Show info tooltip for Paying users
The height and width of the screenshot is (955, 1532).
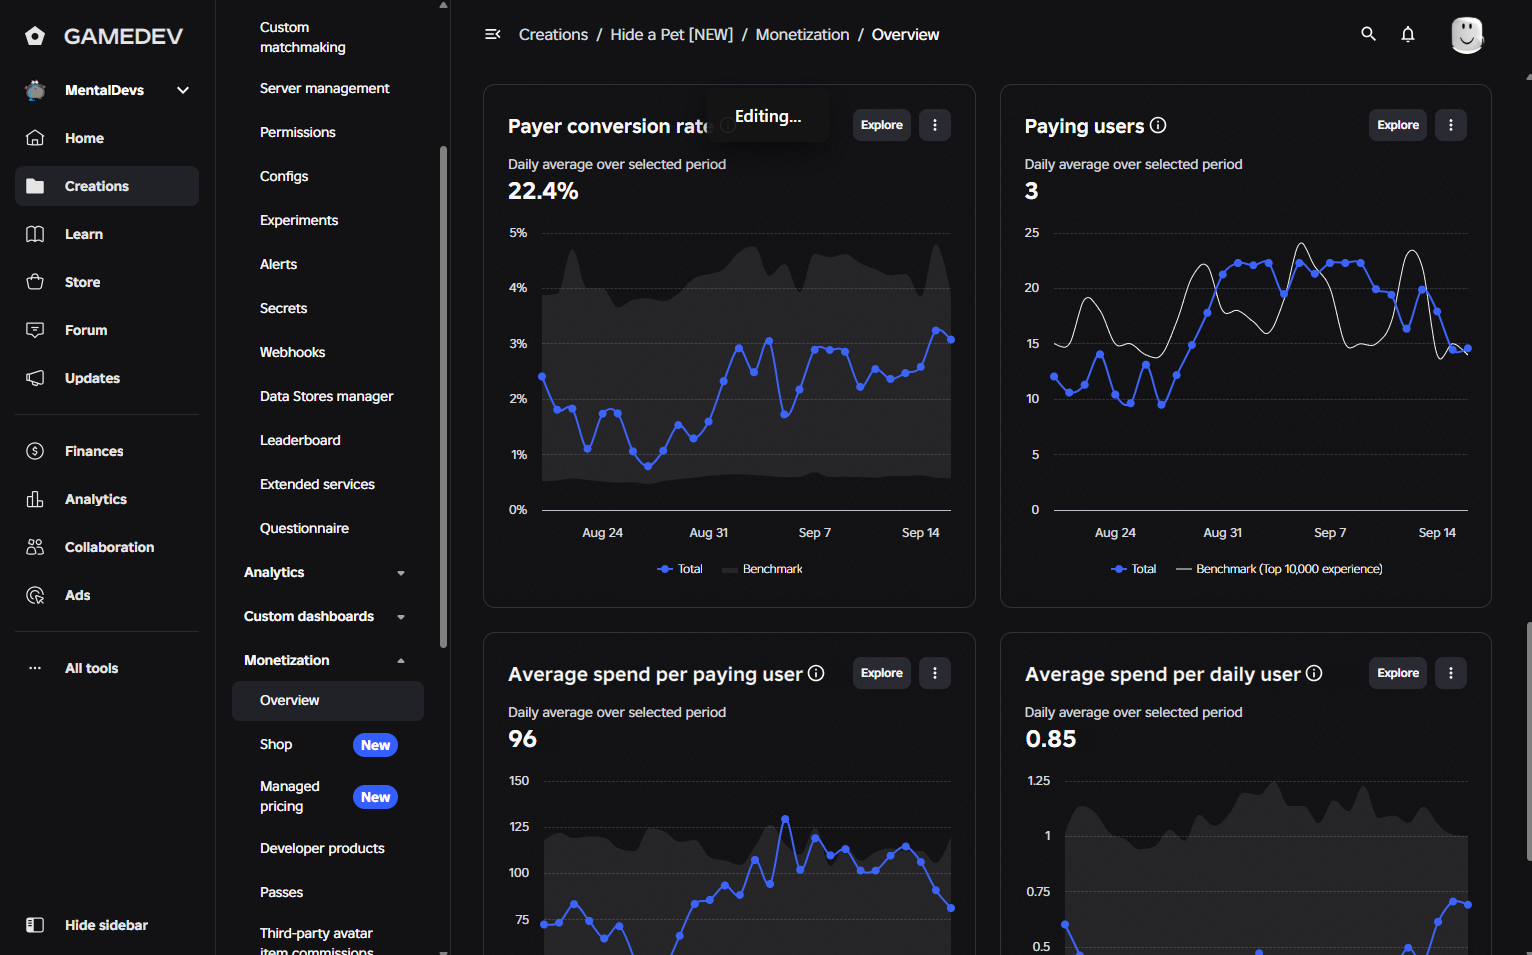1158,125
